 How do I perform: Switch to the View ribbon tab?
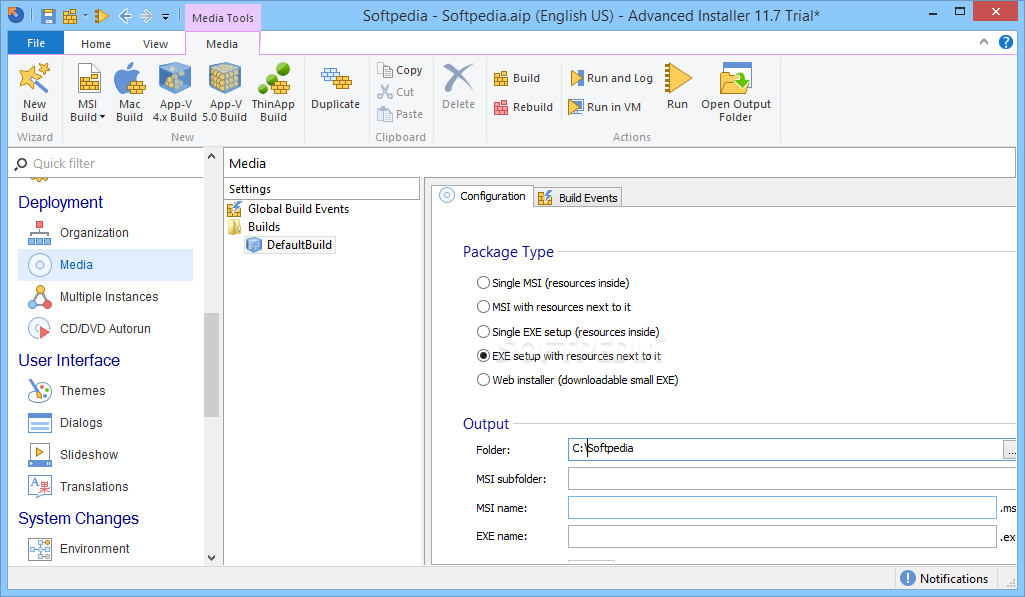coord(156,44)
